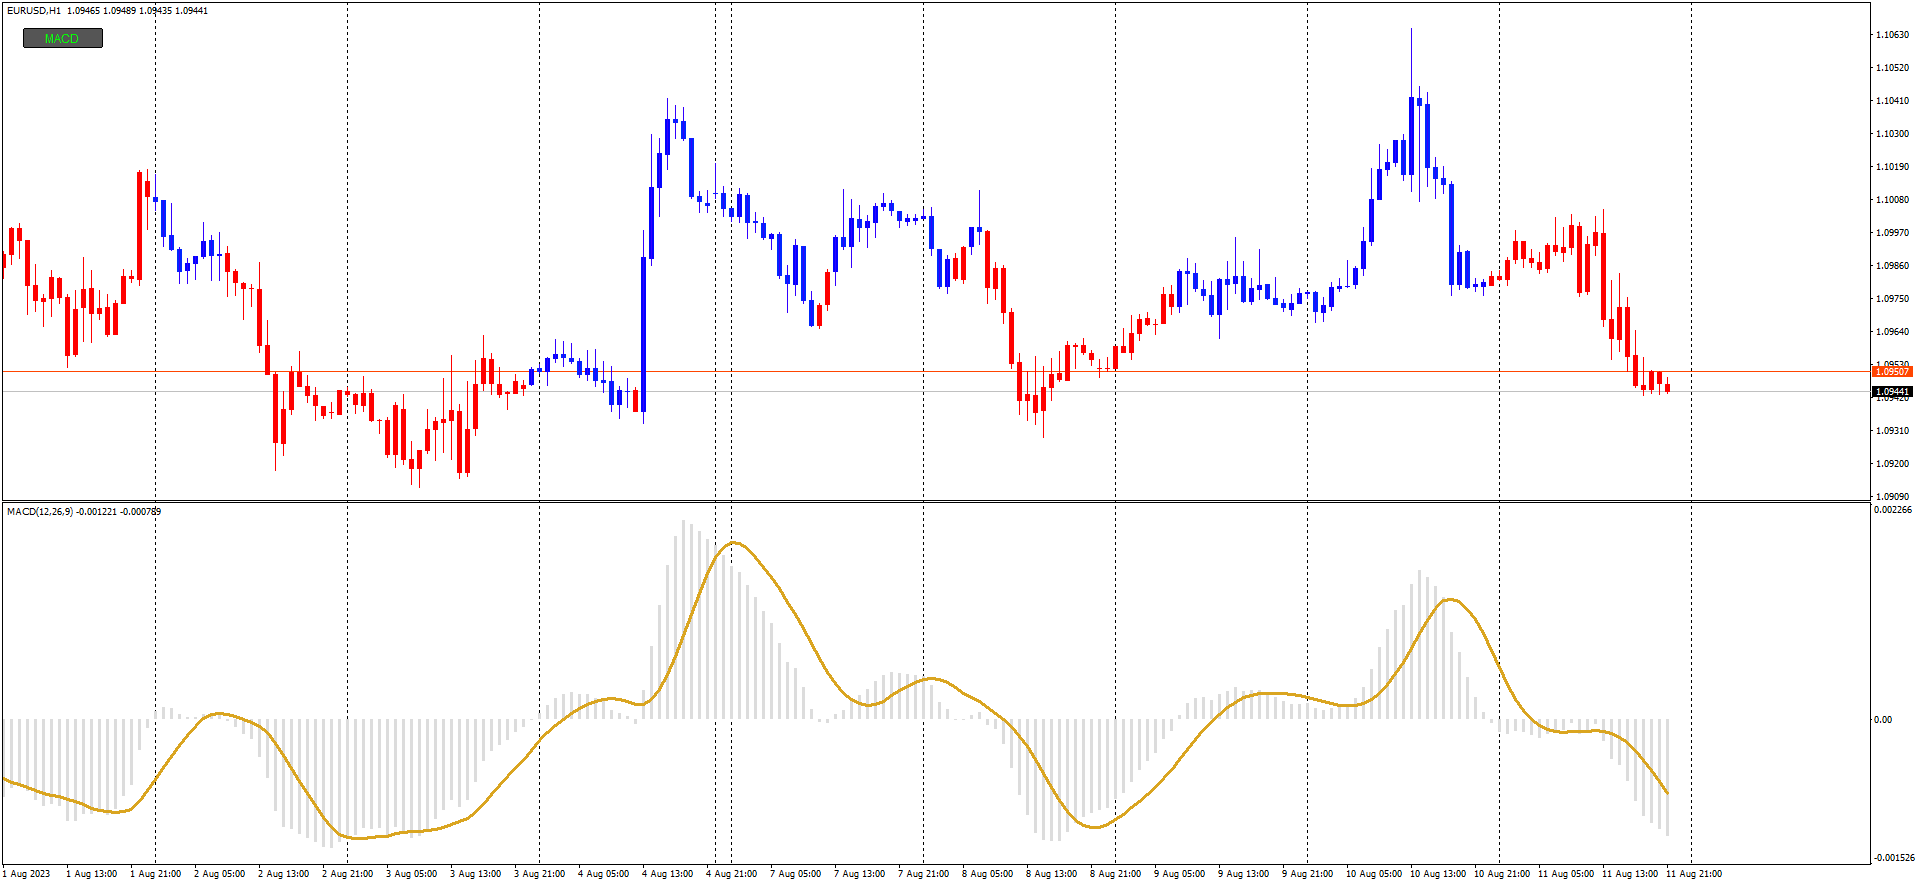Viewport: 1916px width, 885px height.
Task: Click the 0.00 MACD zero level label
Action: click(1883, 720)
